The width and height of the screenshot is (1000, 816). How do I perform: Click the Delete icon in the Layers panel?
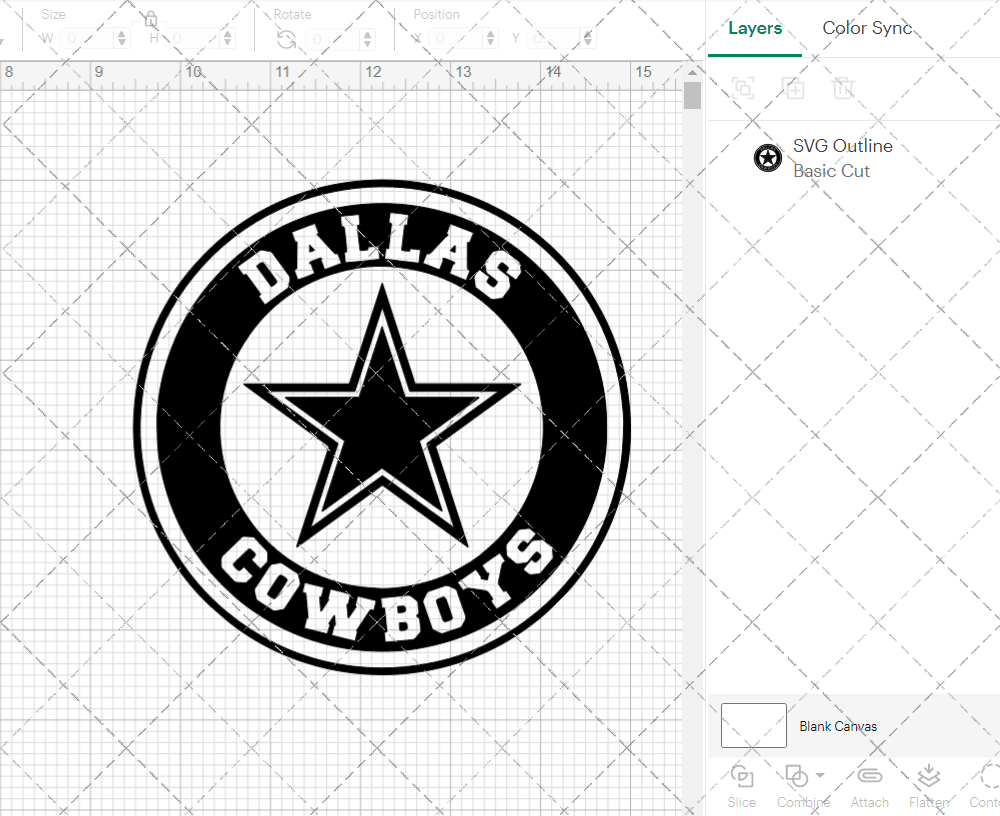(844, 88)
